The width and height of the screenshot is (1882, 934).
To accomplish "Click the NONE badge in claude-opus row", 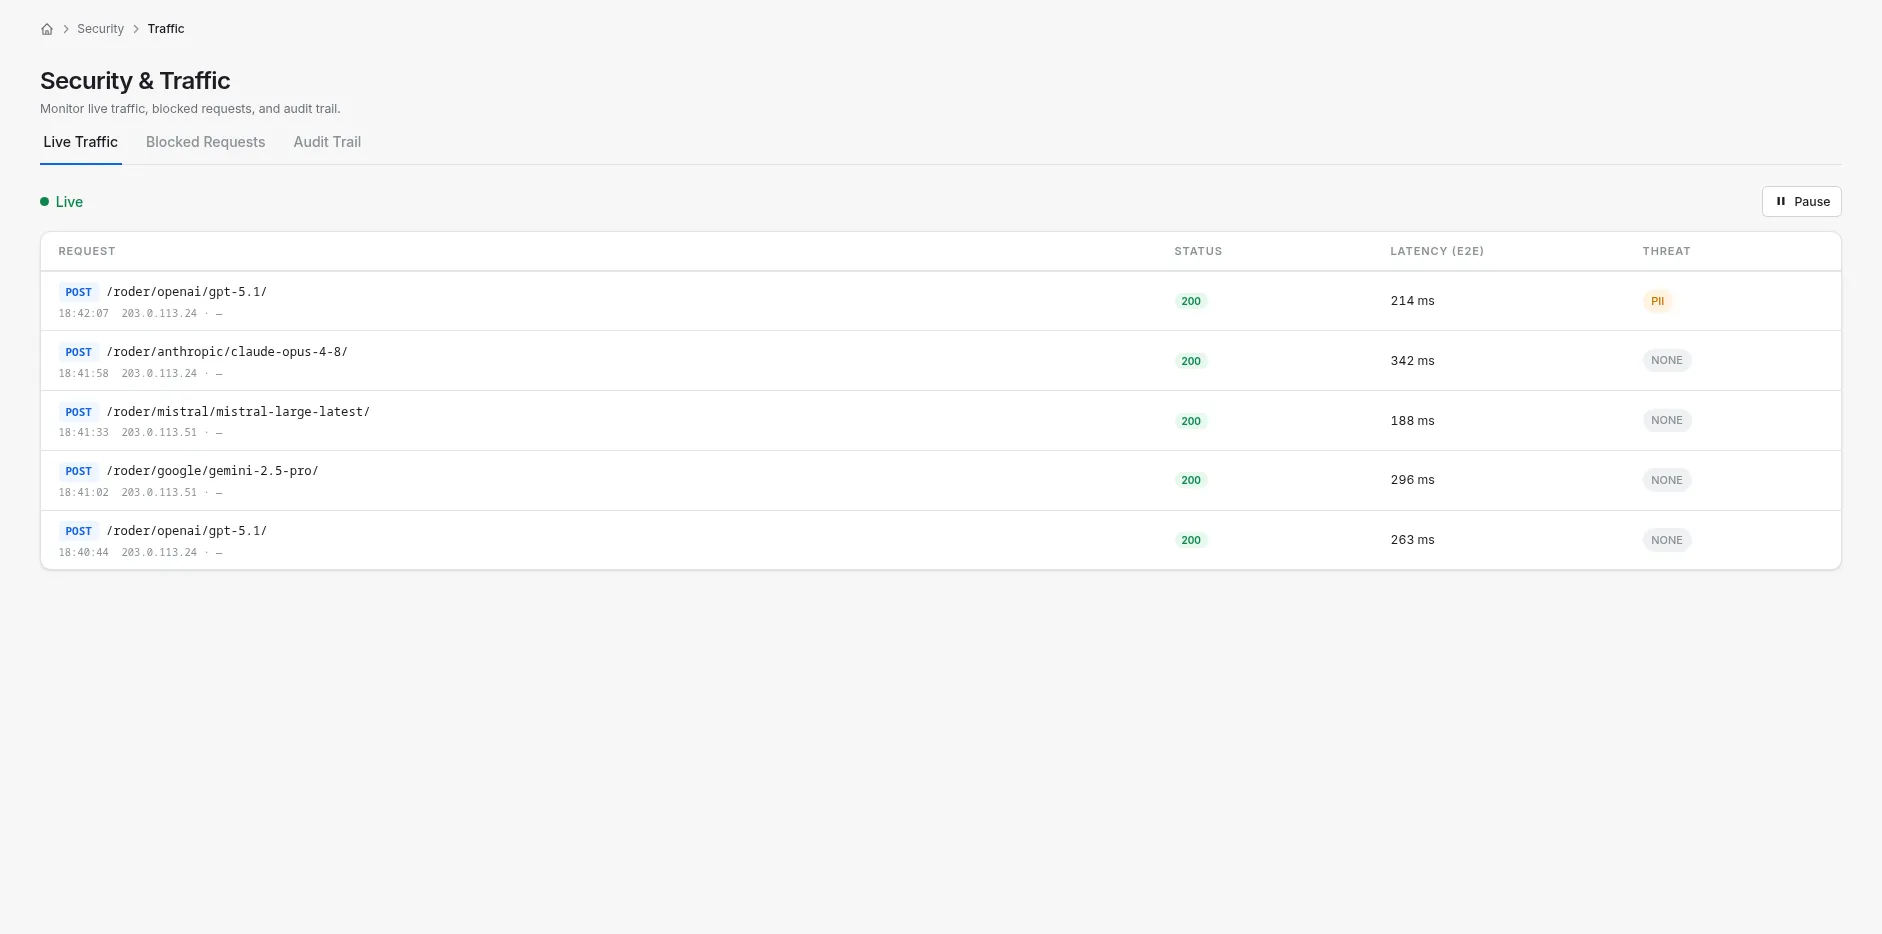I will point(1667,360).
